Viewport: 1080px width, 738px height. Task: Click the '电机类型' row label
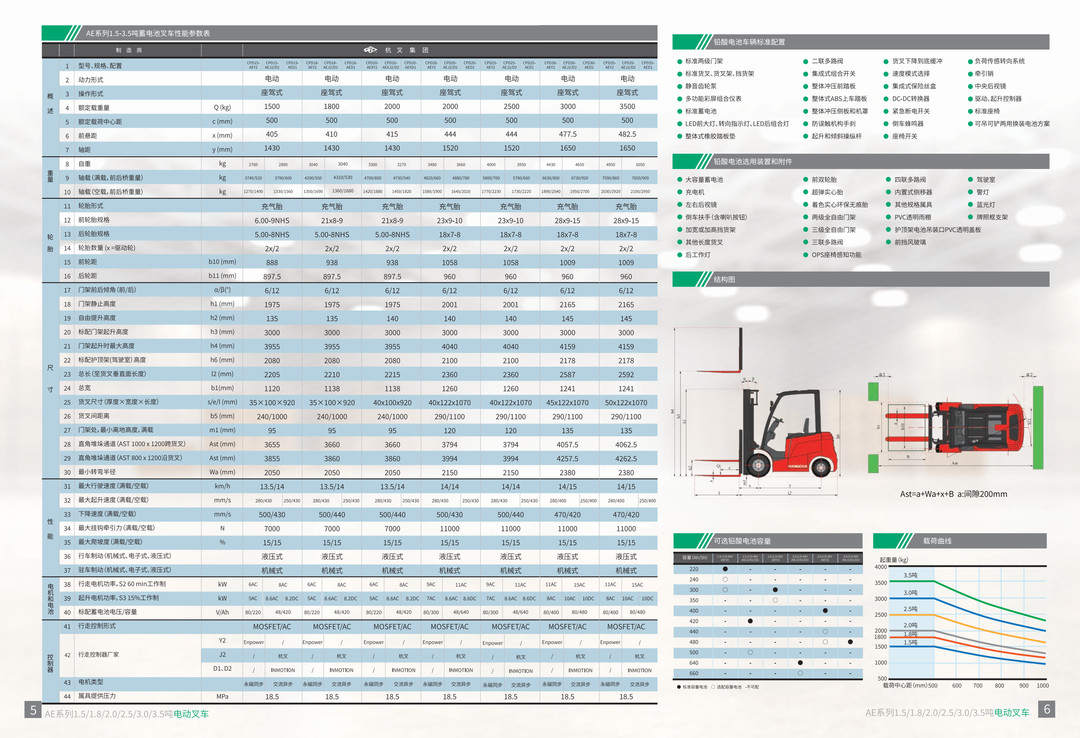pyautogui.click(x=90, y=682)
